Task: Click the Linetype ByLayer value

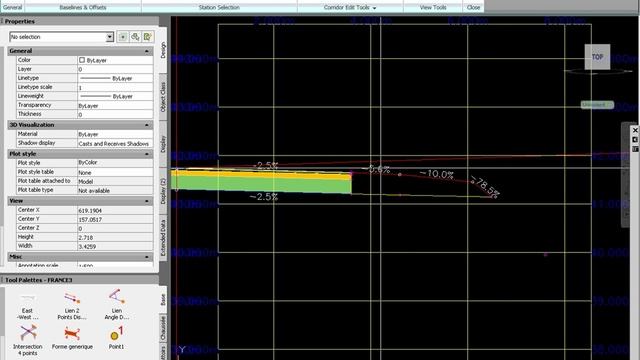Action: (x=115, y=78)
